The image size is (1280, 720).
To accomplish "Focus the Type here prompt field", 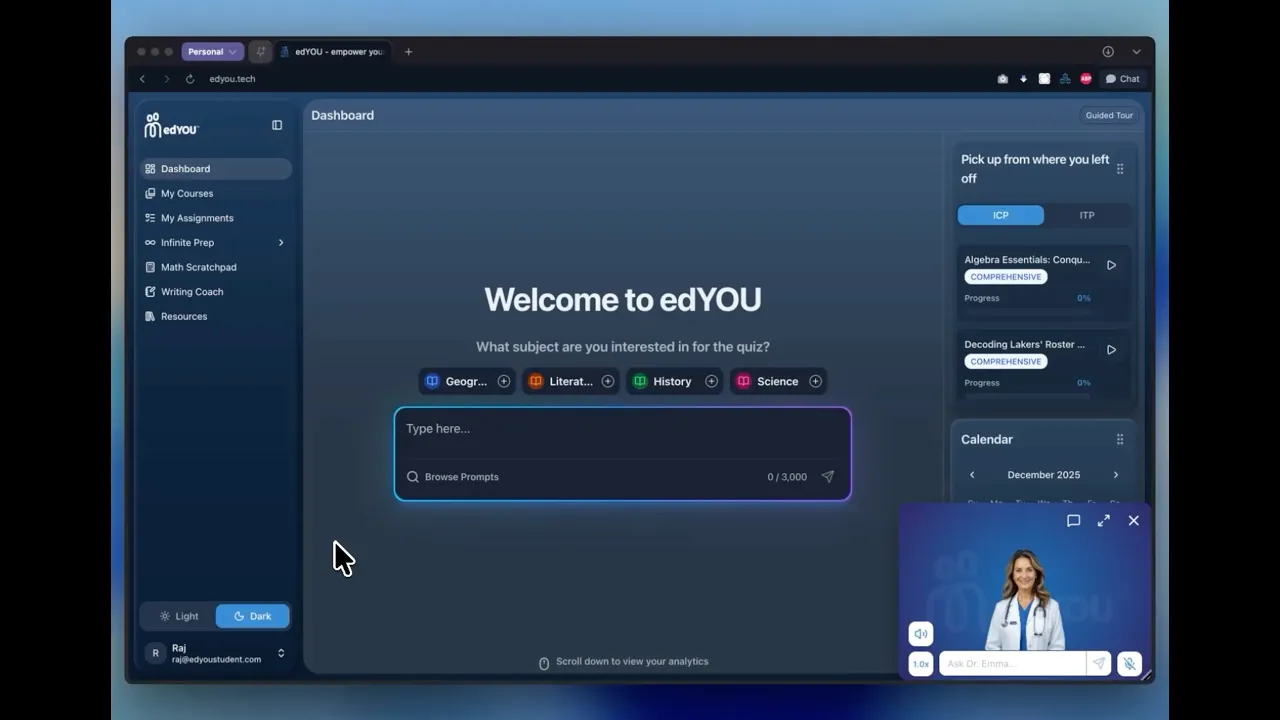I will [622, 429].
